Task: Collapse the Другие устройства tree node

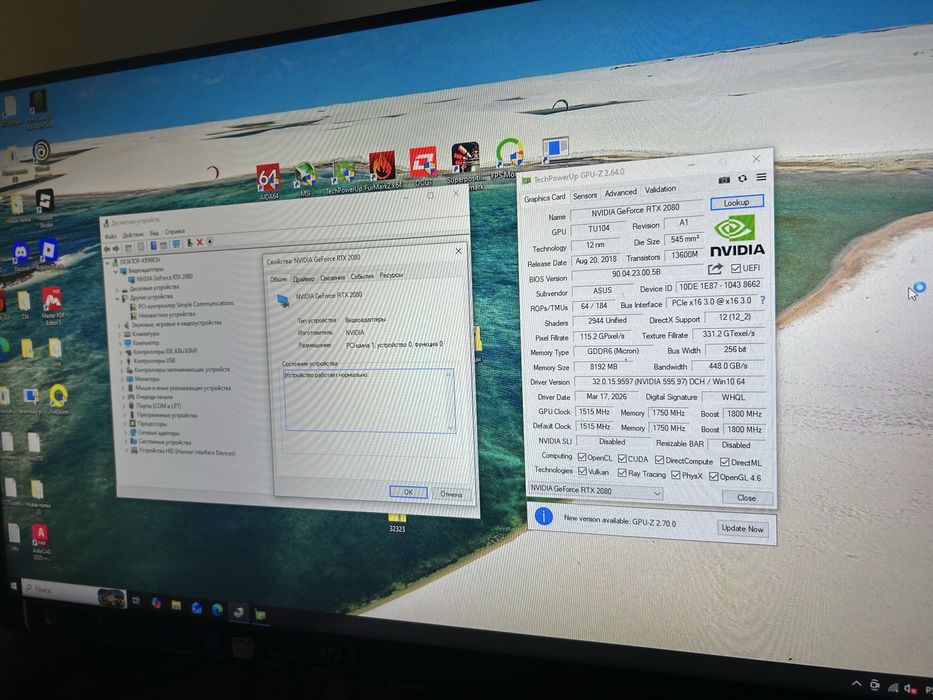Action: coord(118,298)
